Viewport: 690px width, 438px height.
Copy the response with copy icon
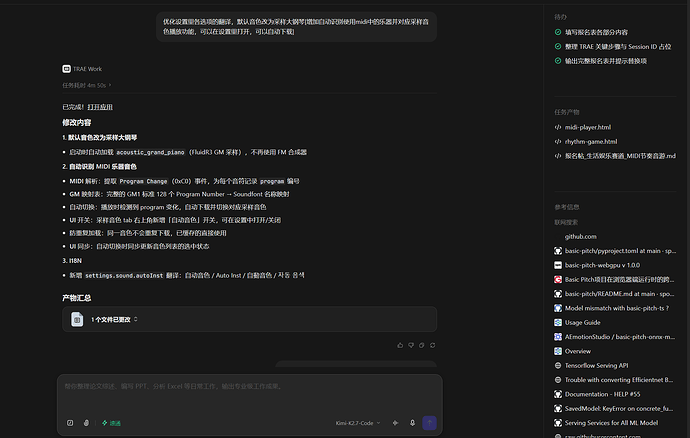point(422,345)
